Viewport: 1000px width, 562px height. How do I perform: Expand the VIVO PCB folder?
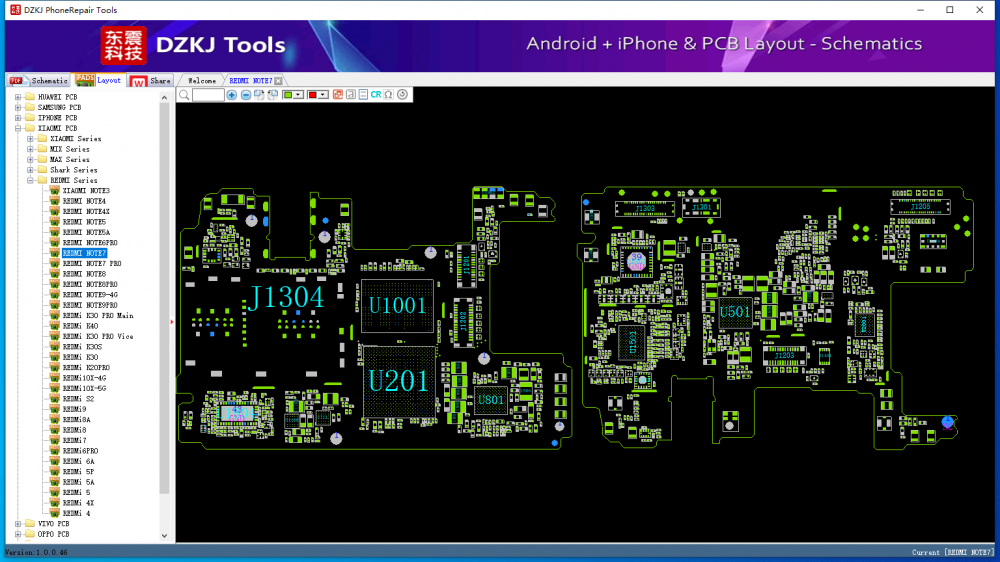click(18, 524)
